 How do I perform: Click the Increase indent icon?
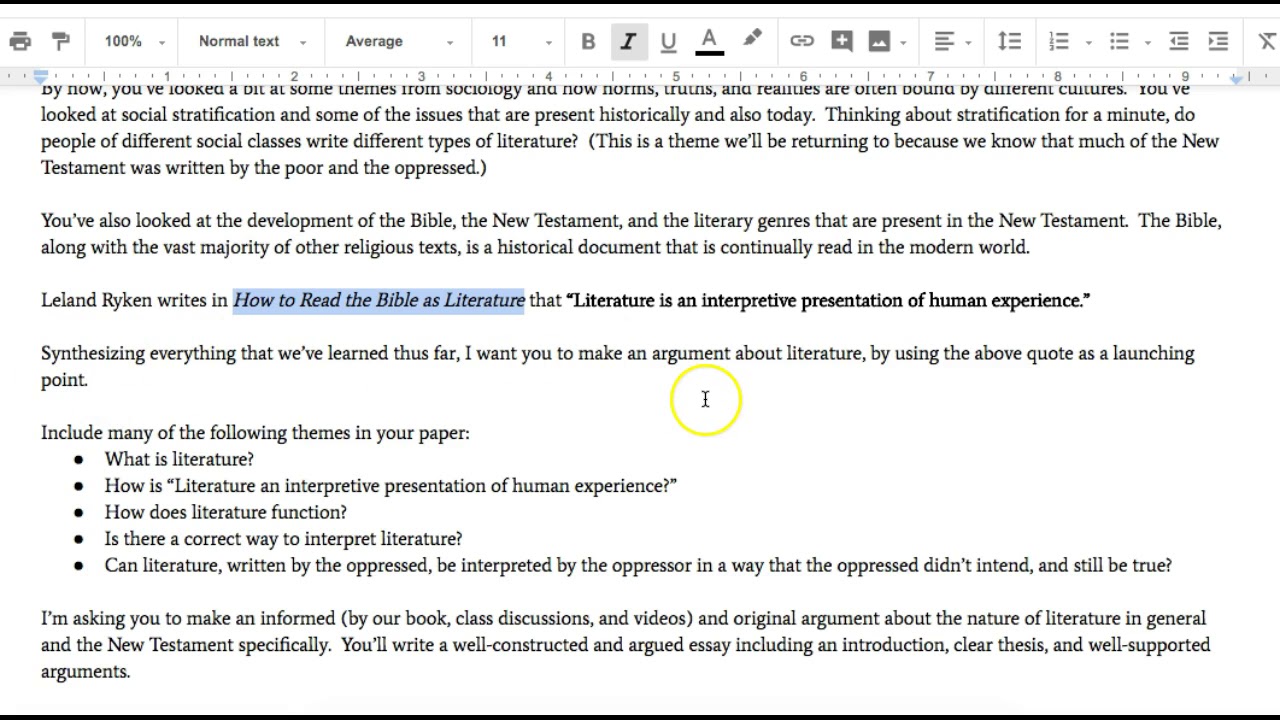(1218, 41)
